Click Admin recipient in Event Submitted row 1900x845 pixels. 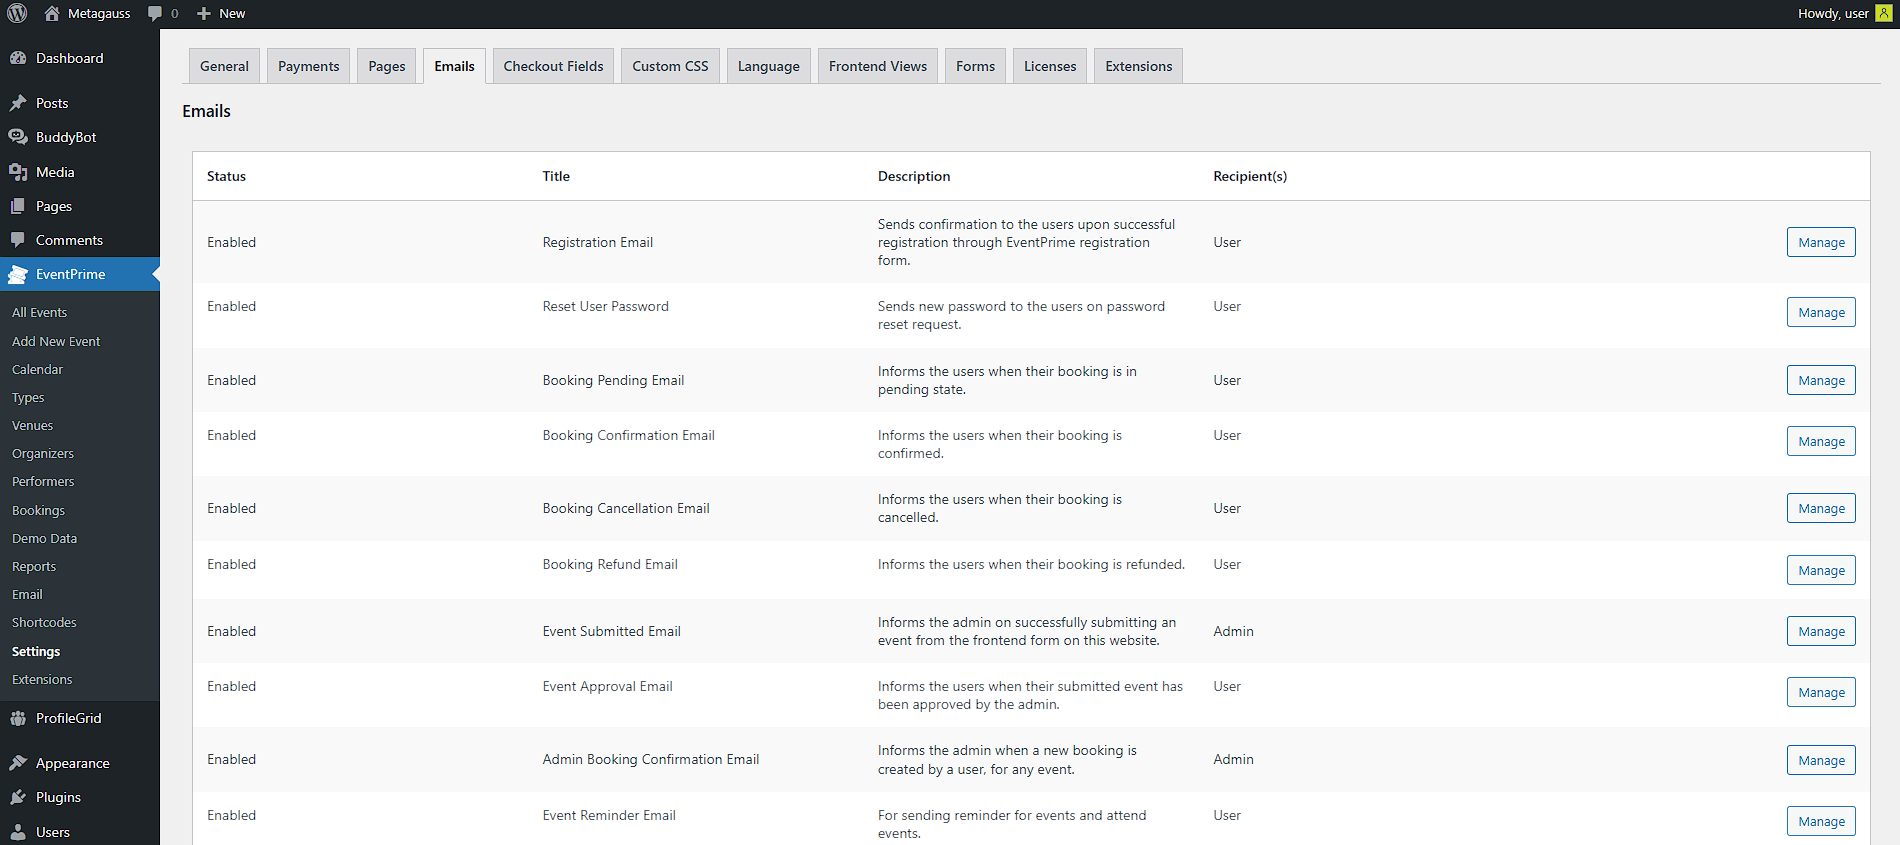click(1233, 631)
